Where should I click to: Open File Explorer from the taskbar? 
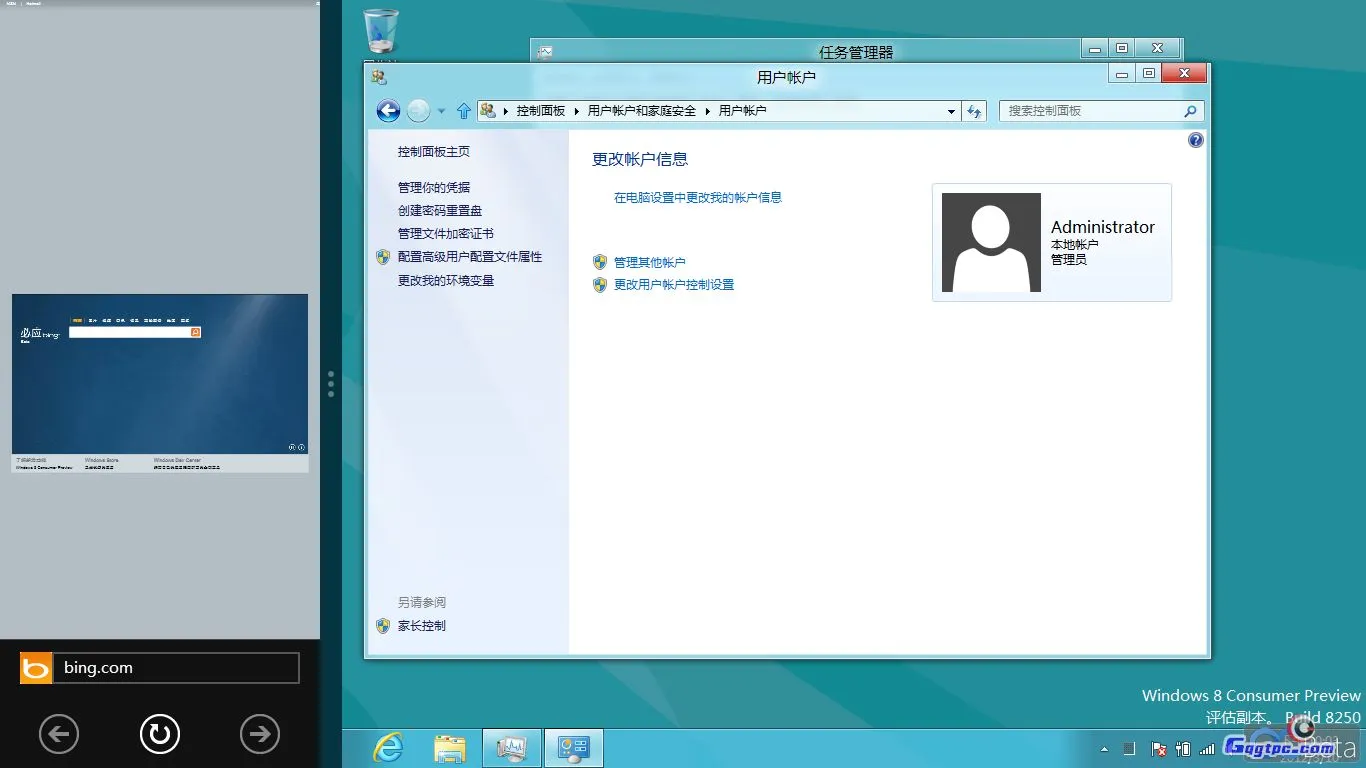[449, 747]
